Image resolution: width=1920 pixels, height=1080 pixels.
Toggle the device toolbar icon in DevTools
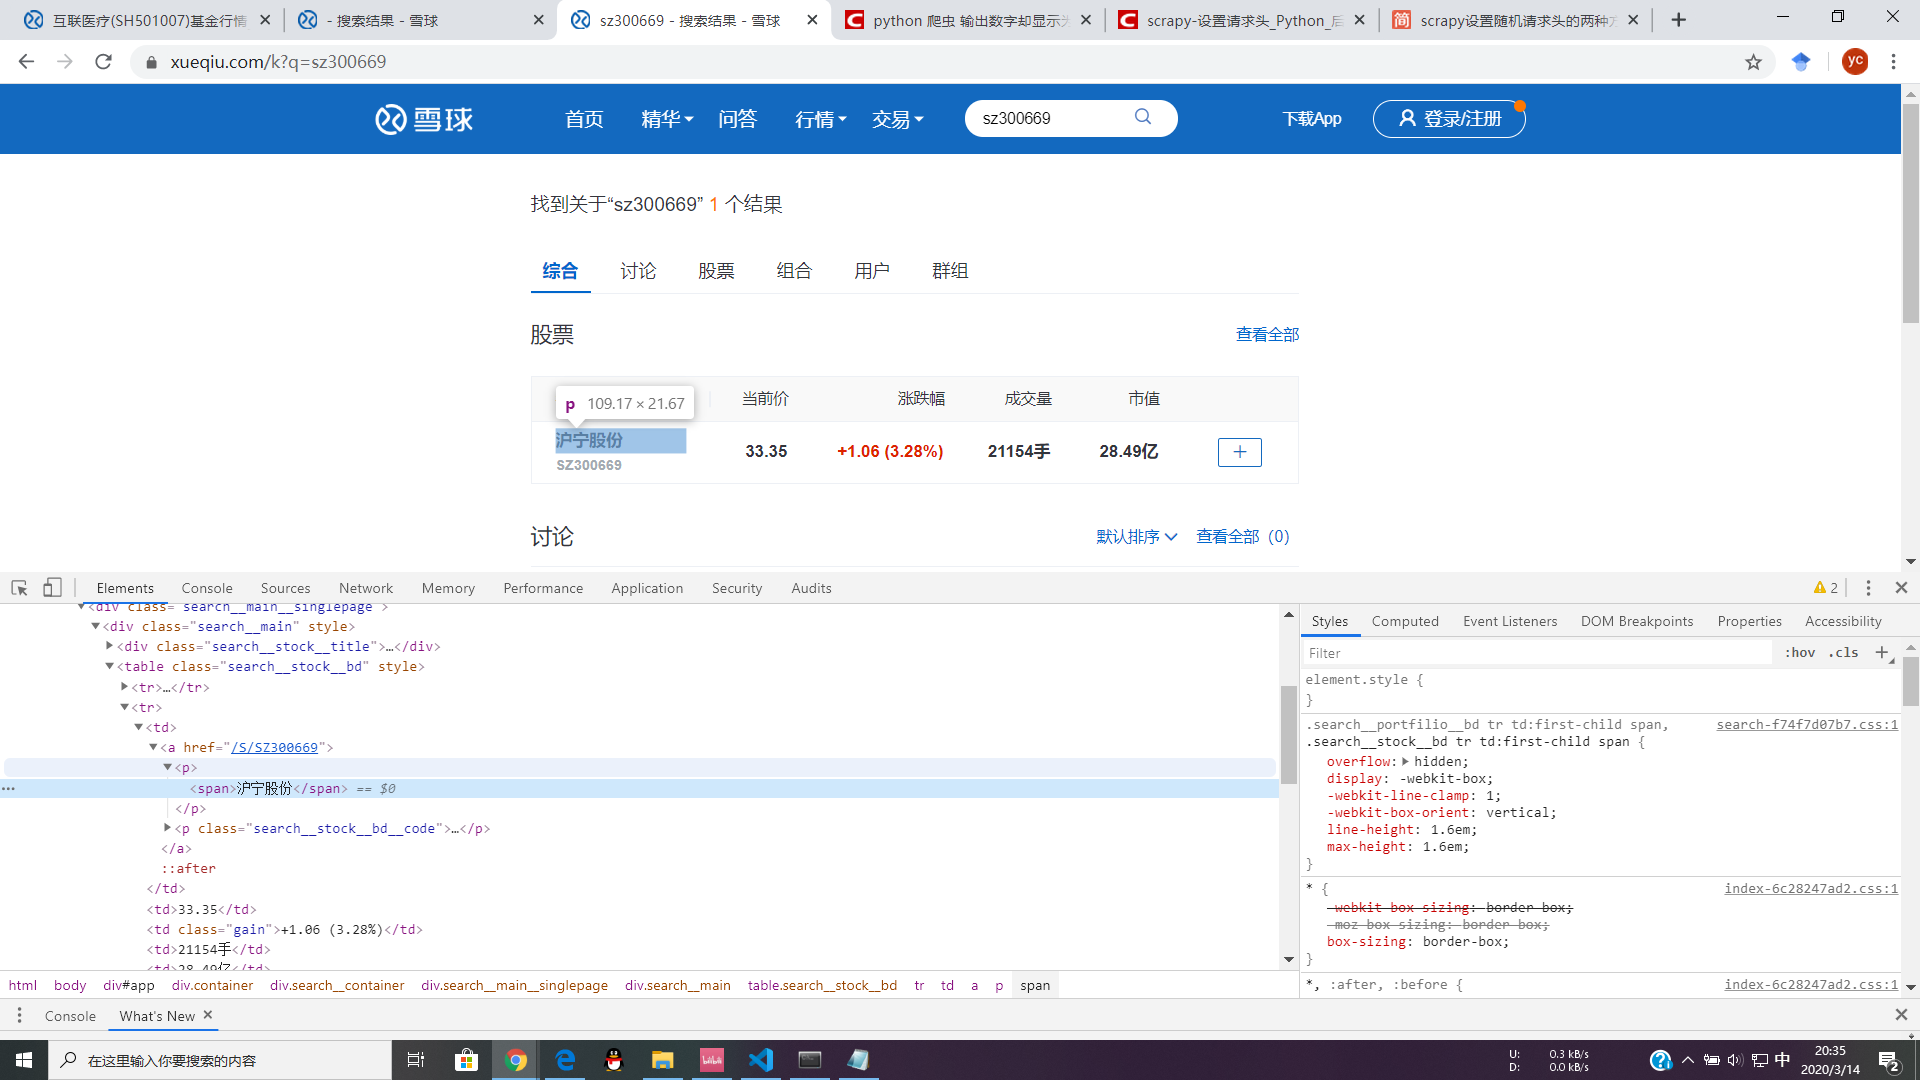tap(52, 588)
